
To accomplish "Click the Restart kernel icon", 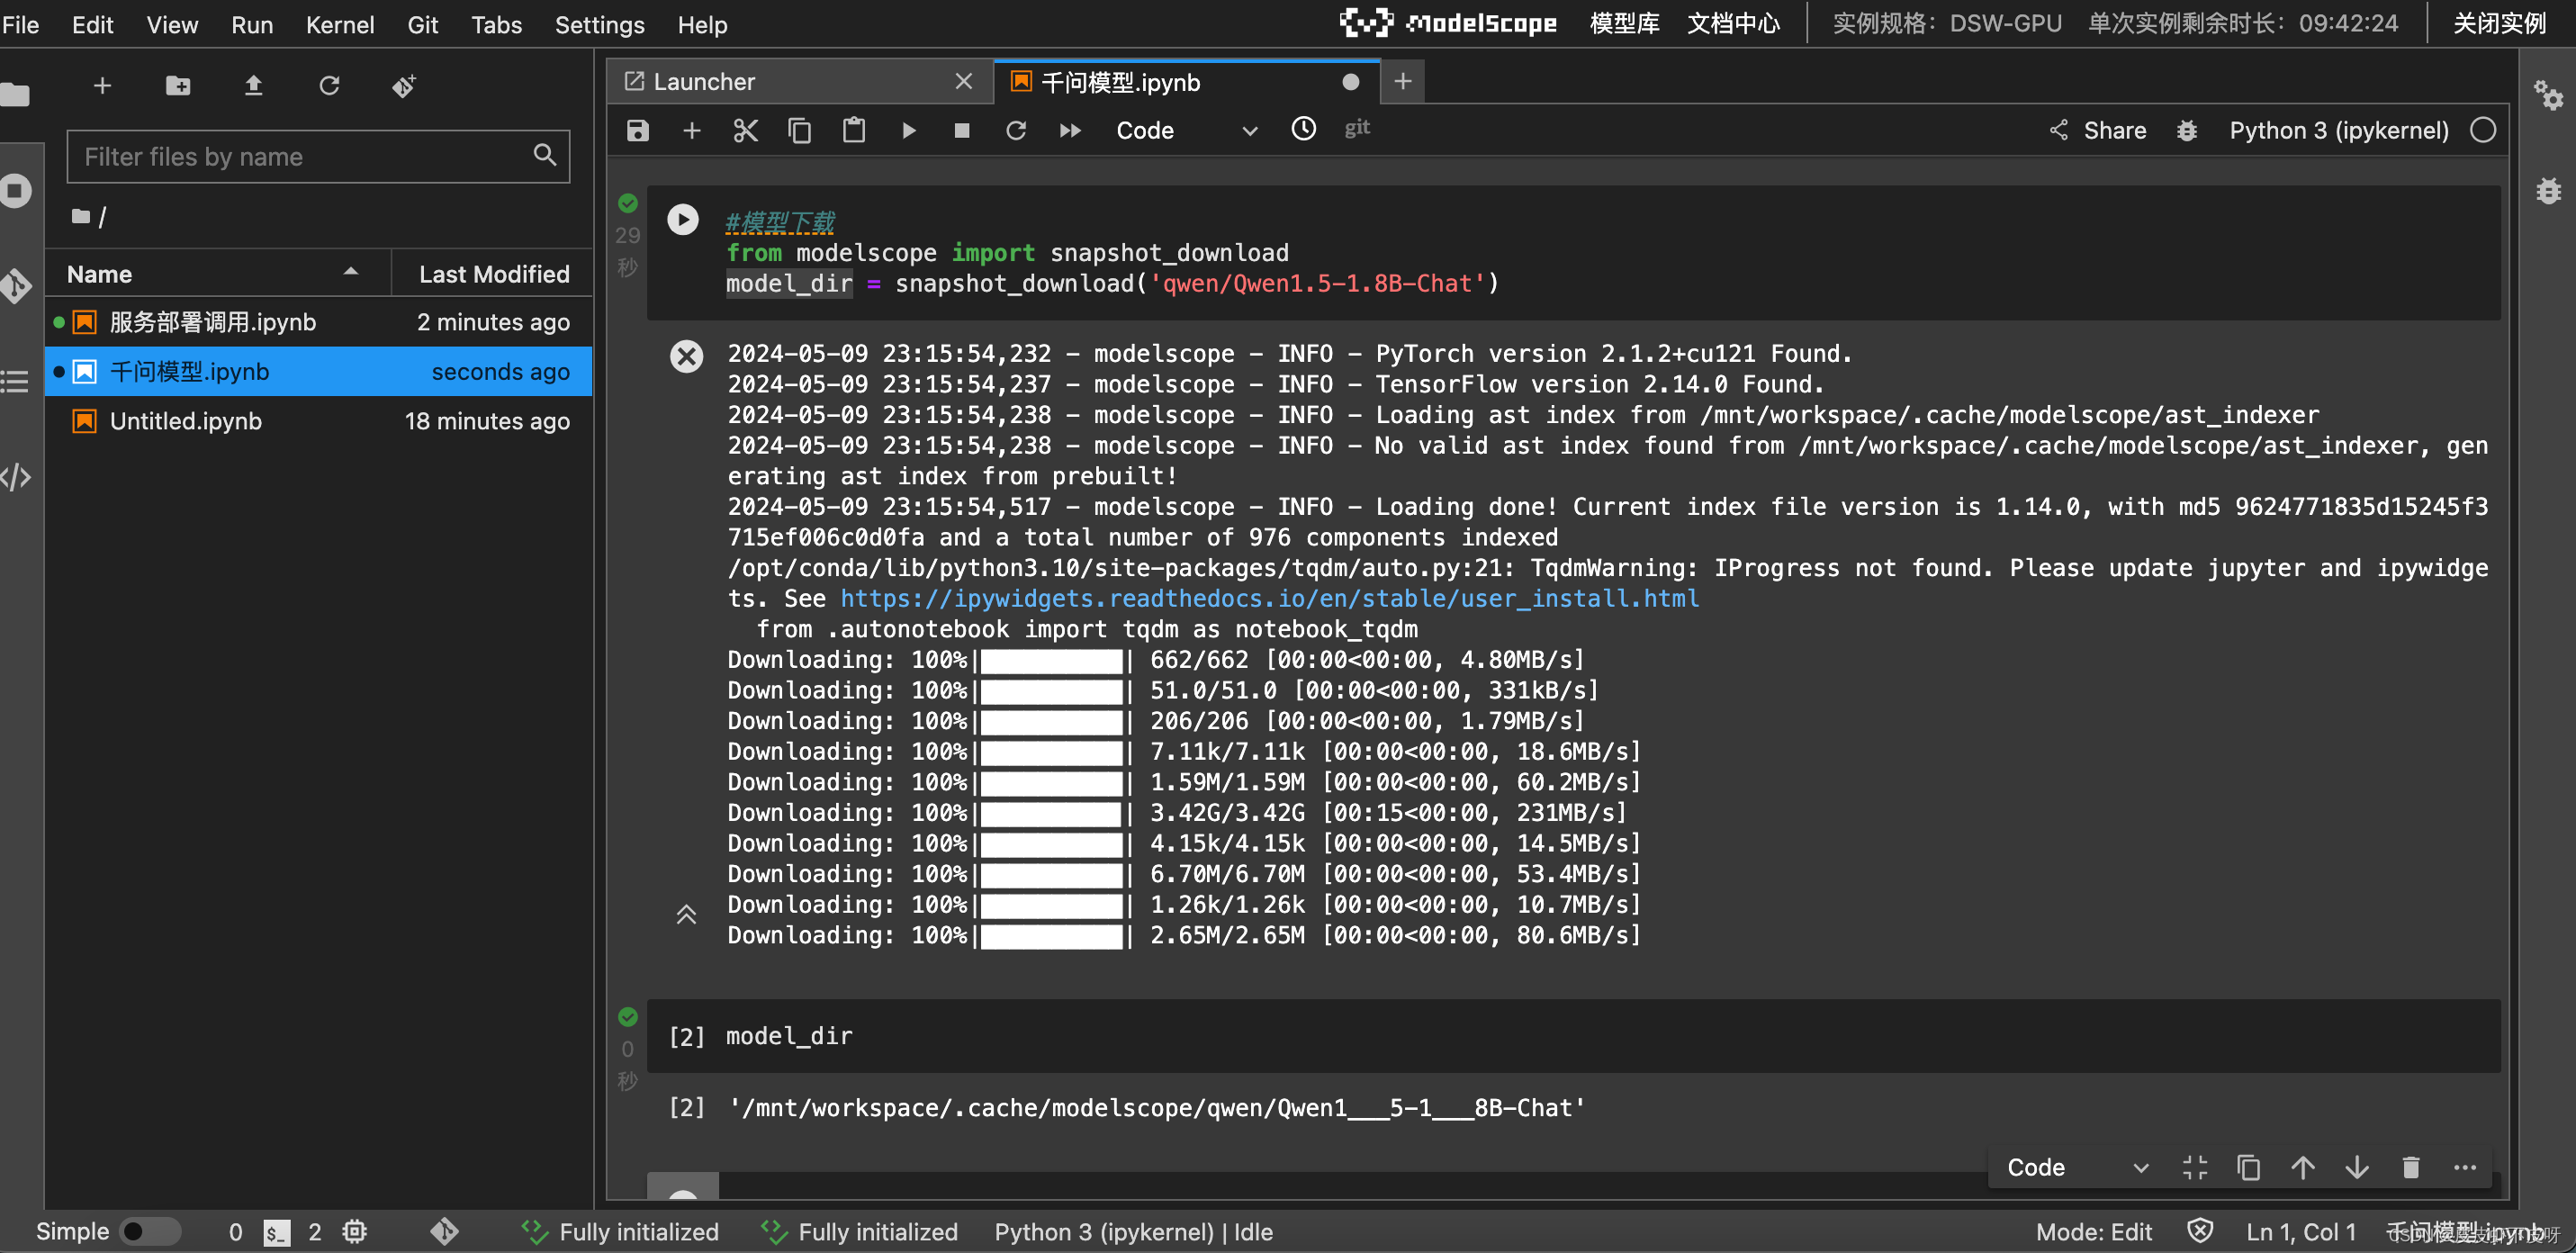I will point(1017,130).
